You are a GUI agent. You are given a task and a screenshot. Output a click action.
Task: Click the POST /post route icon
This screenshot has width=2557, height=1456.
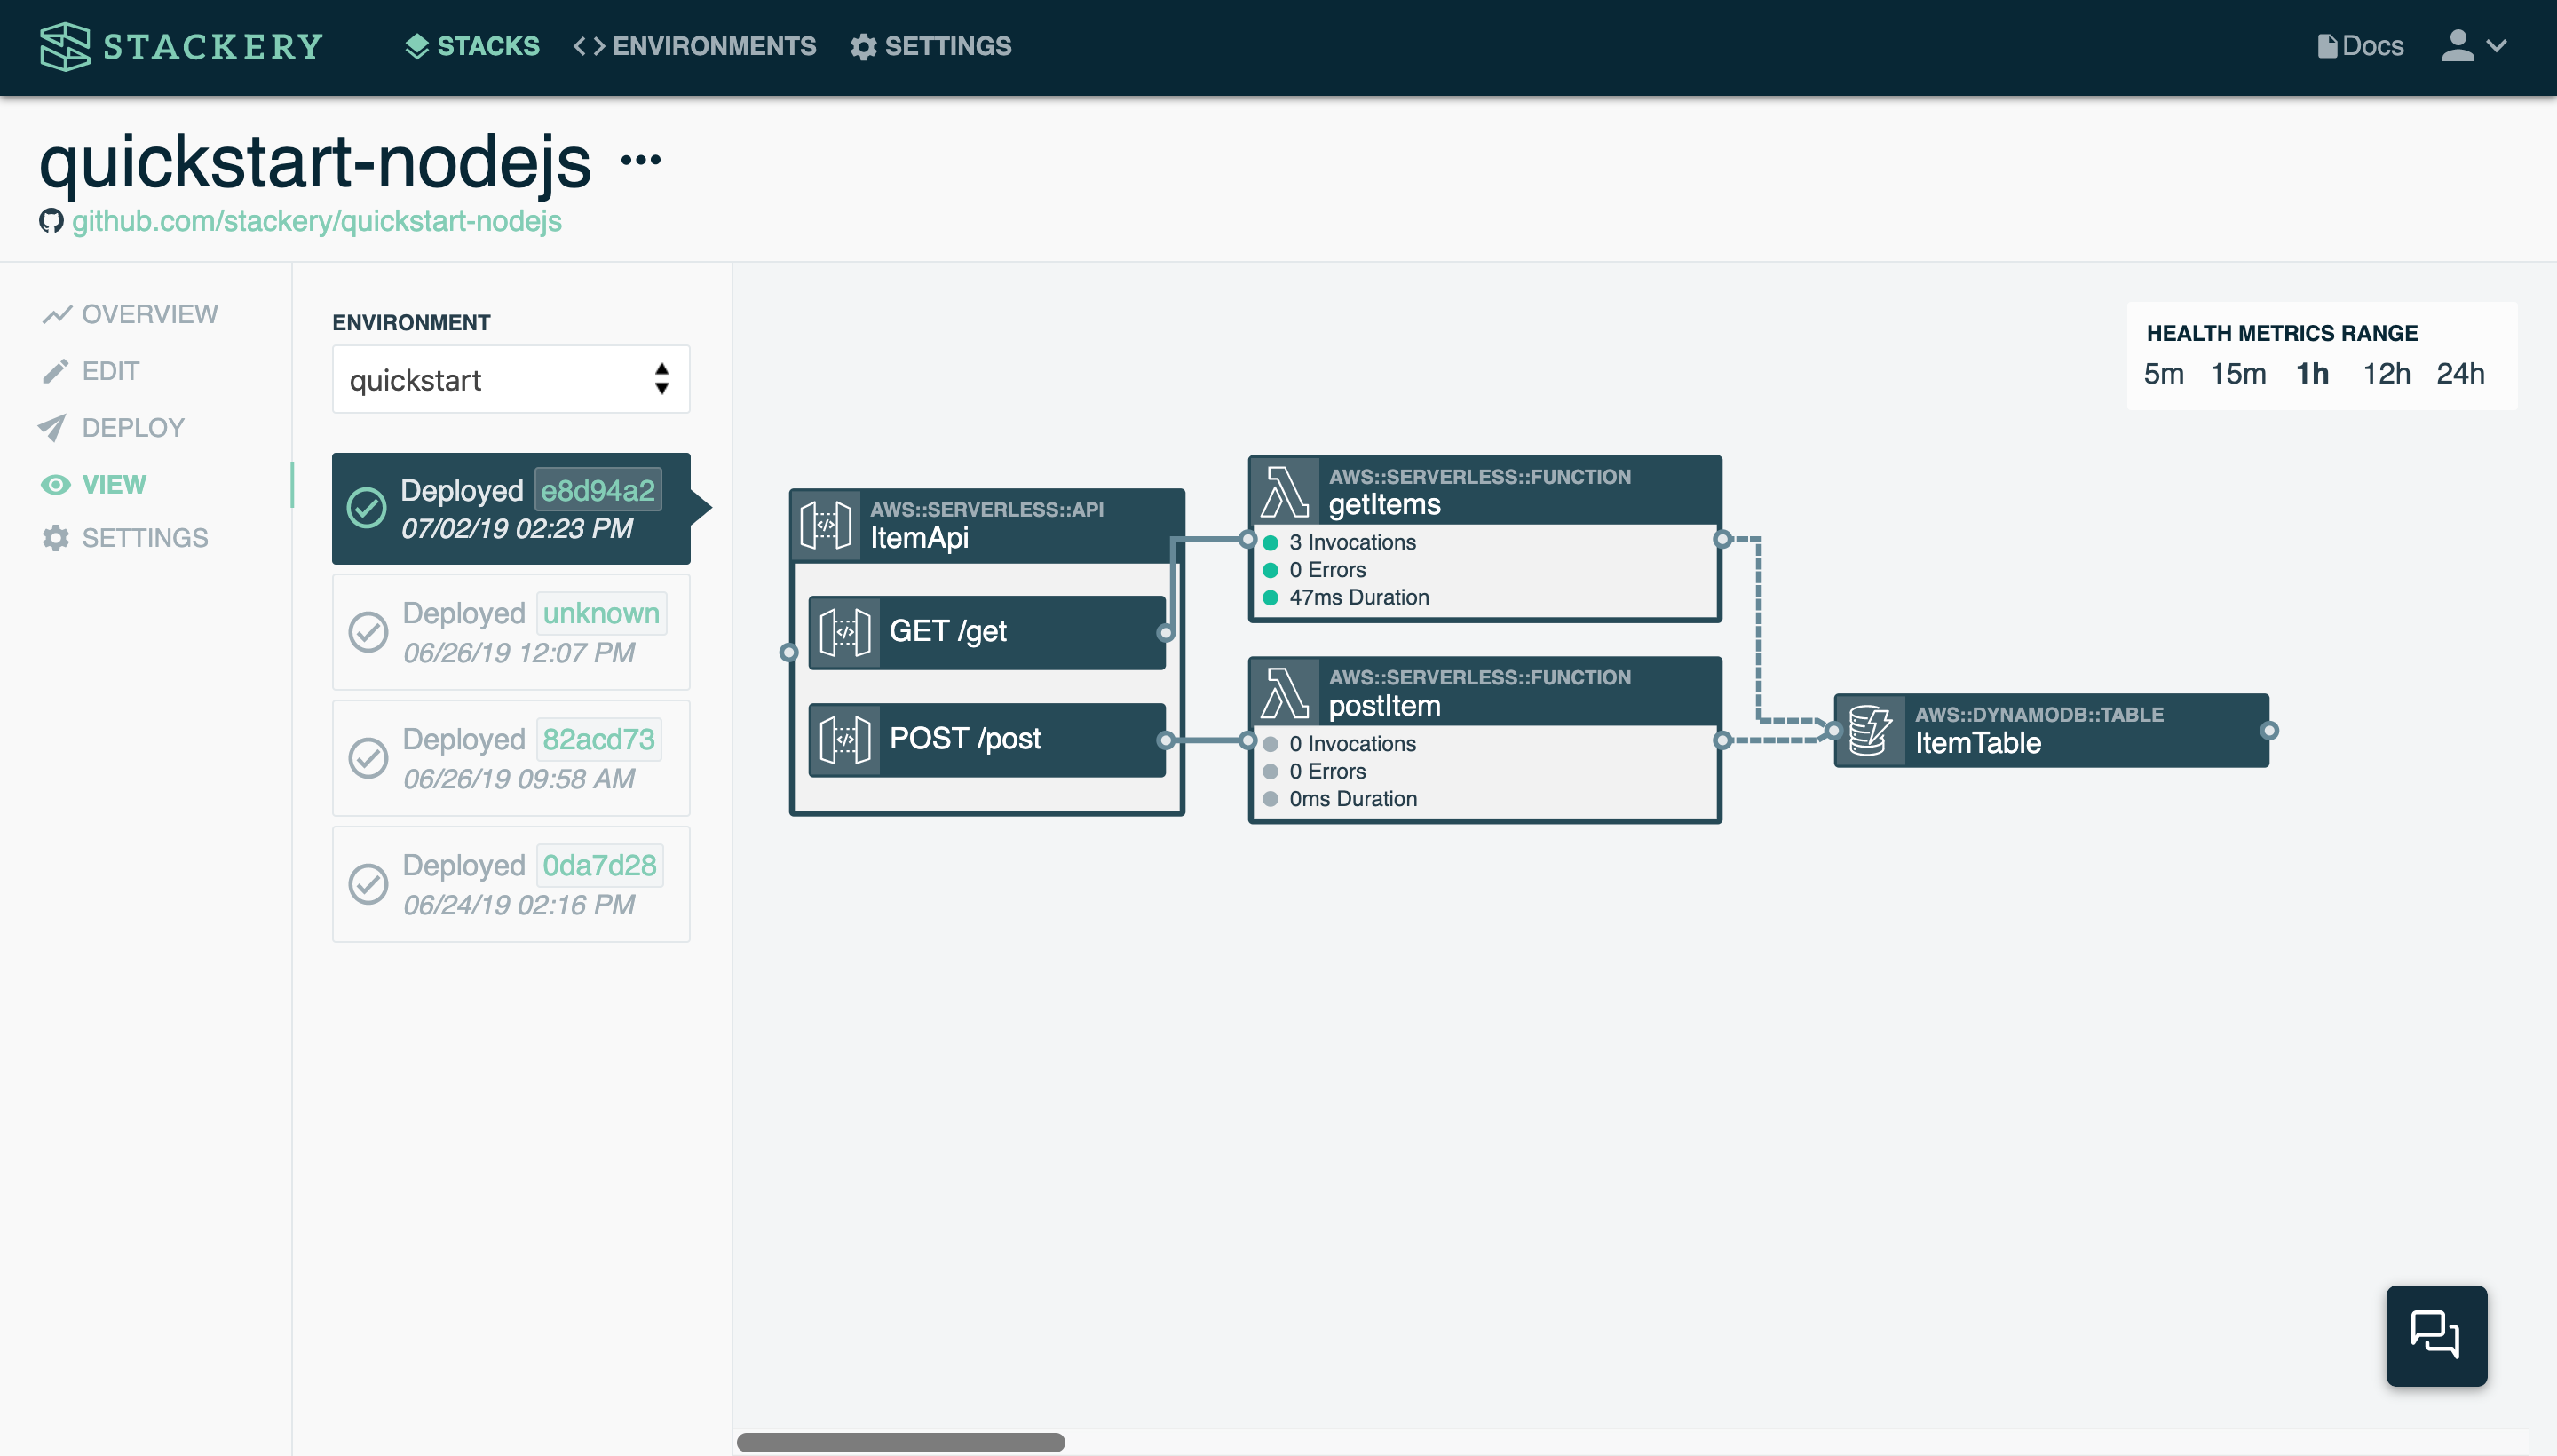(x=843, y=738)
